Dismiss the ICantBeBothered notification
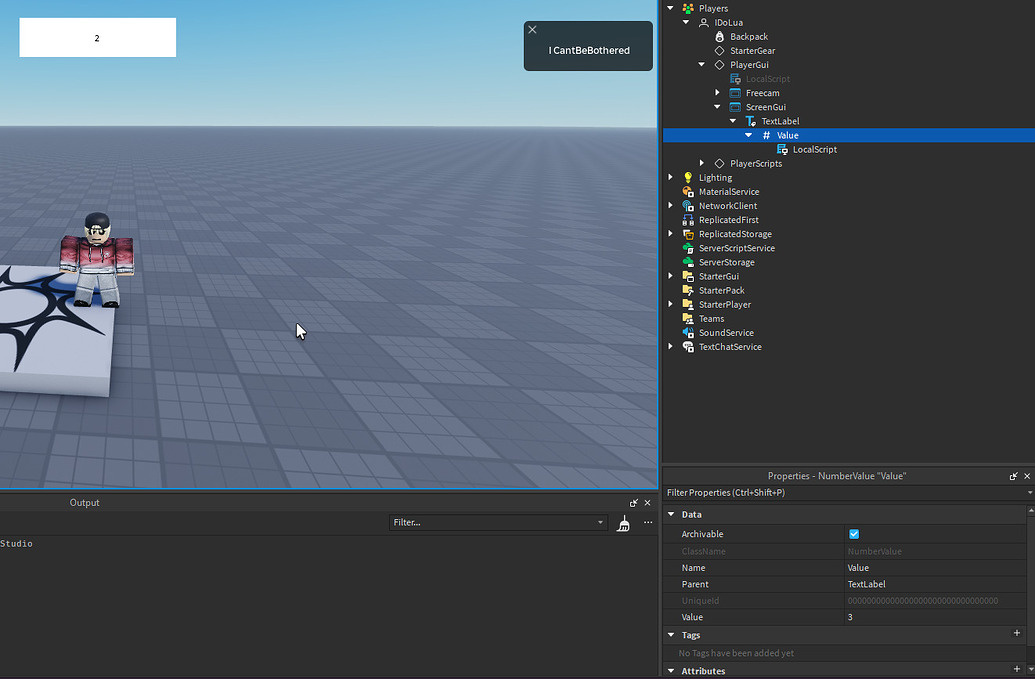The image size is (1035, 679). point(532,30)
